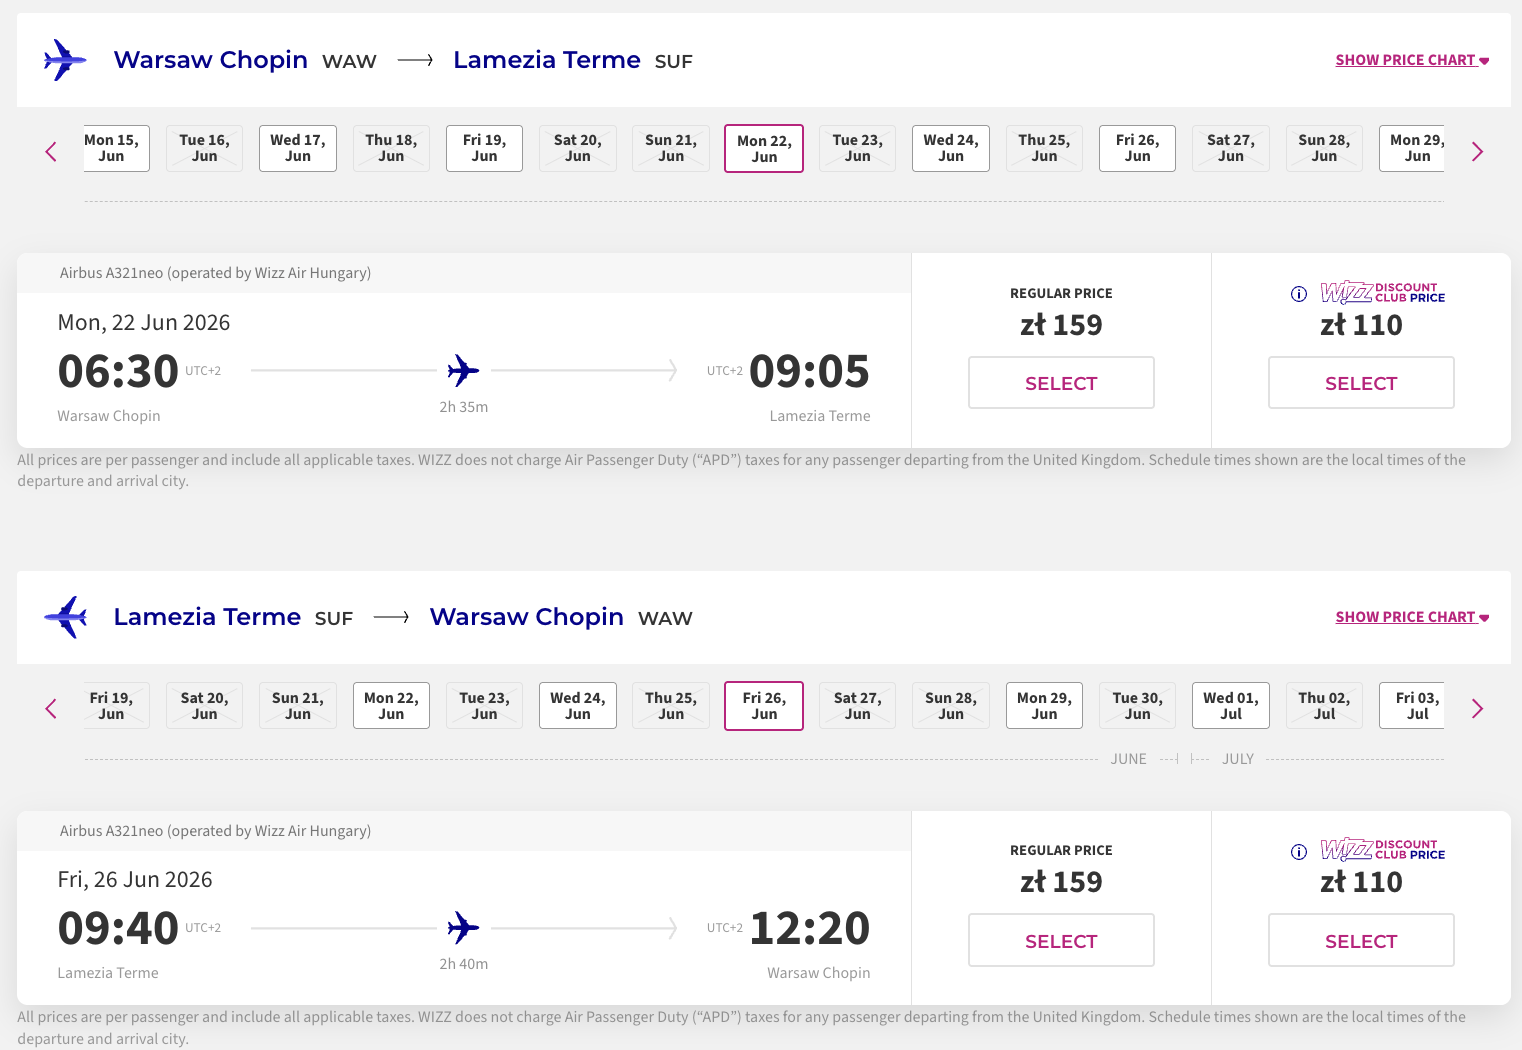
Task: Pick Wed 01, Jul return date
Action: pos(1230,706)
